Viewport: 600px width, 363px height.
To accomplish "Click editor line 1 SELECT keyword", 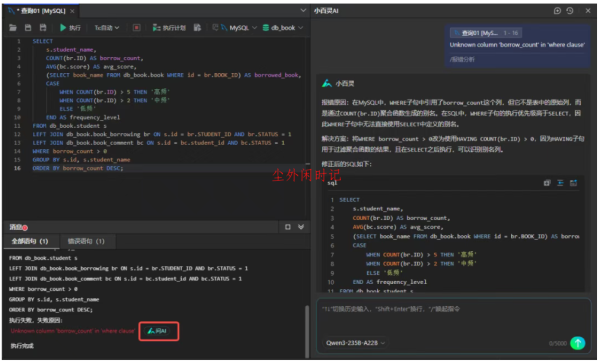I will pyautogui.click(x=42, y=41).
